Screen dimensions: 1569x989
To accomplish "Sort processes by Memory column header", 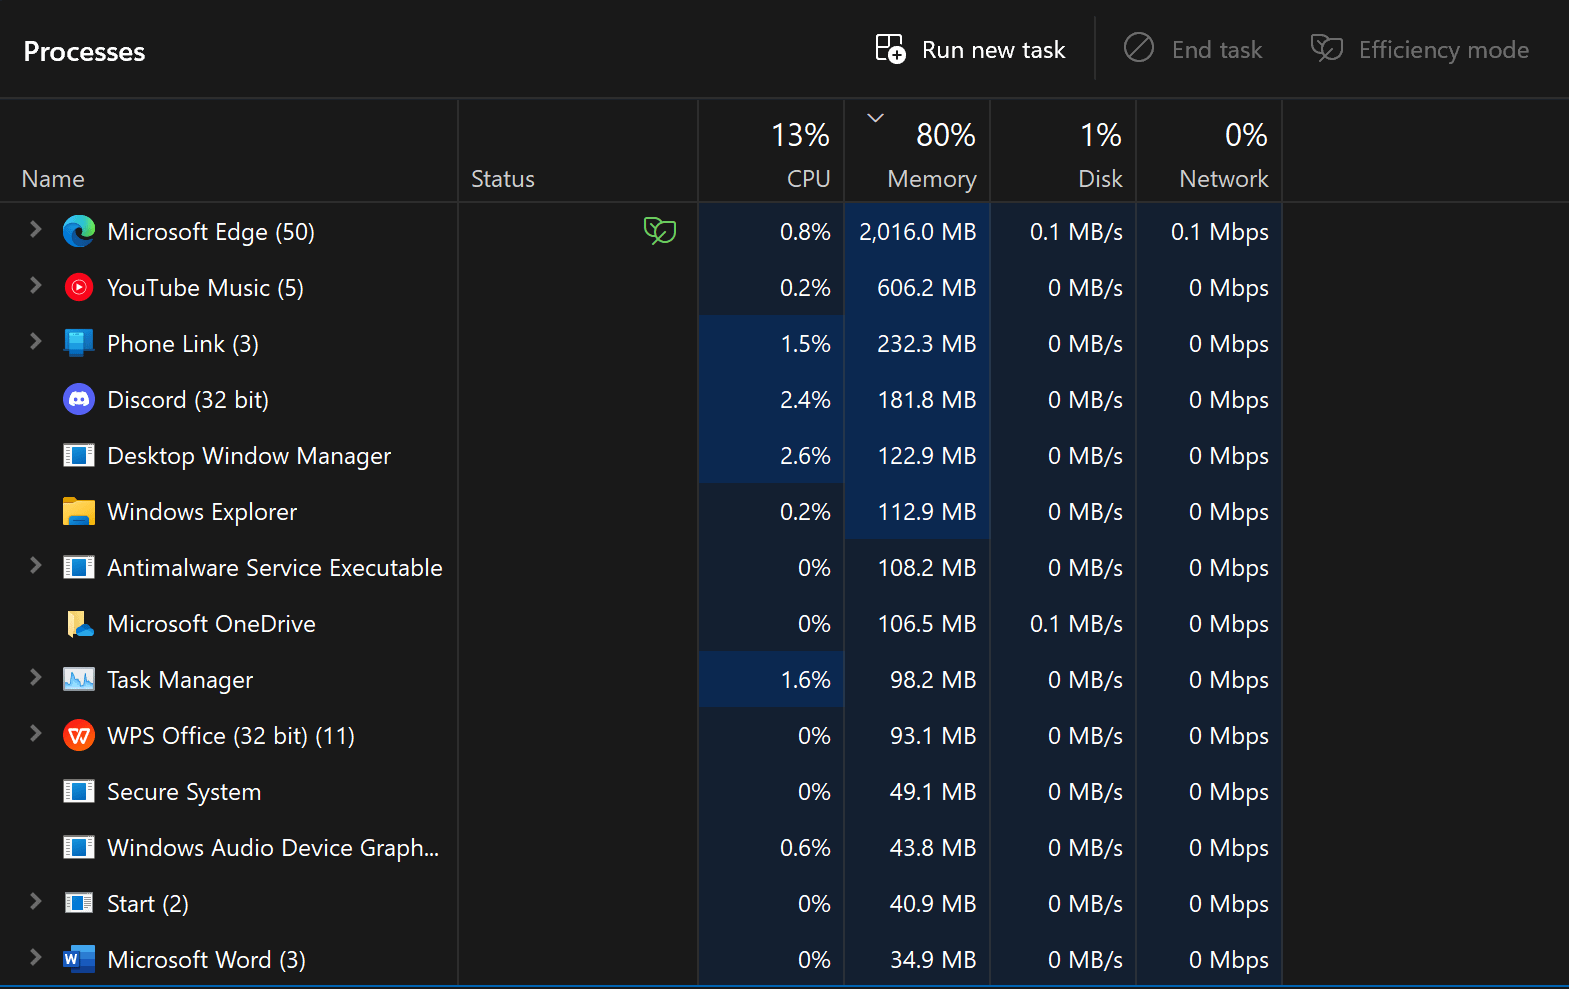I will coord(917,151).
